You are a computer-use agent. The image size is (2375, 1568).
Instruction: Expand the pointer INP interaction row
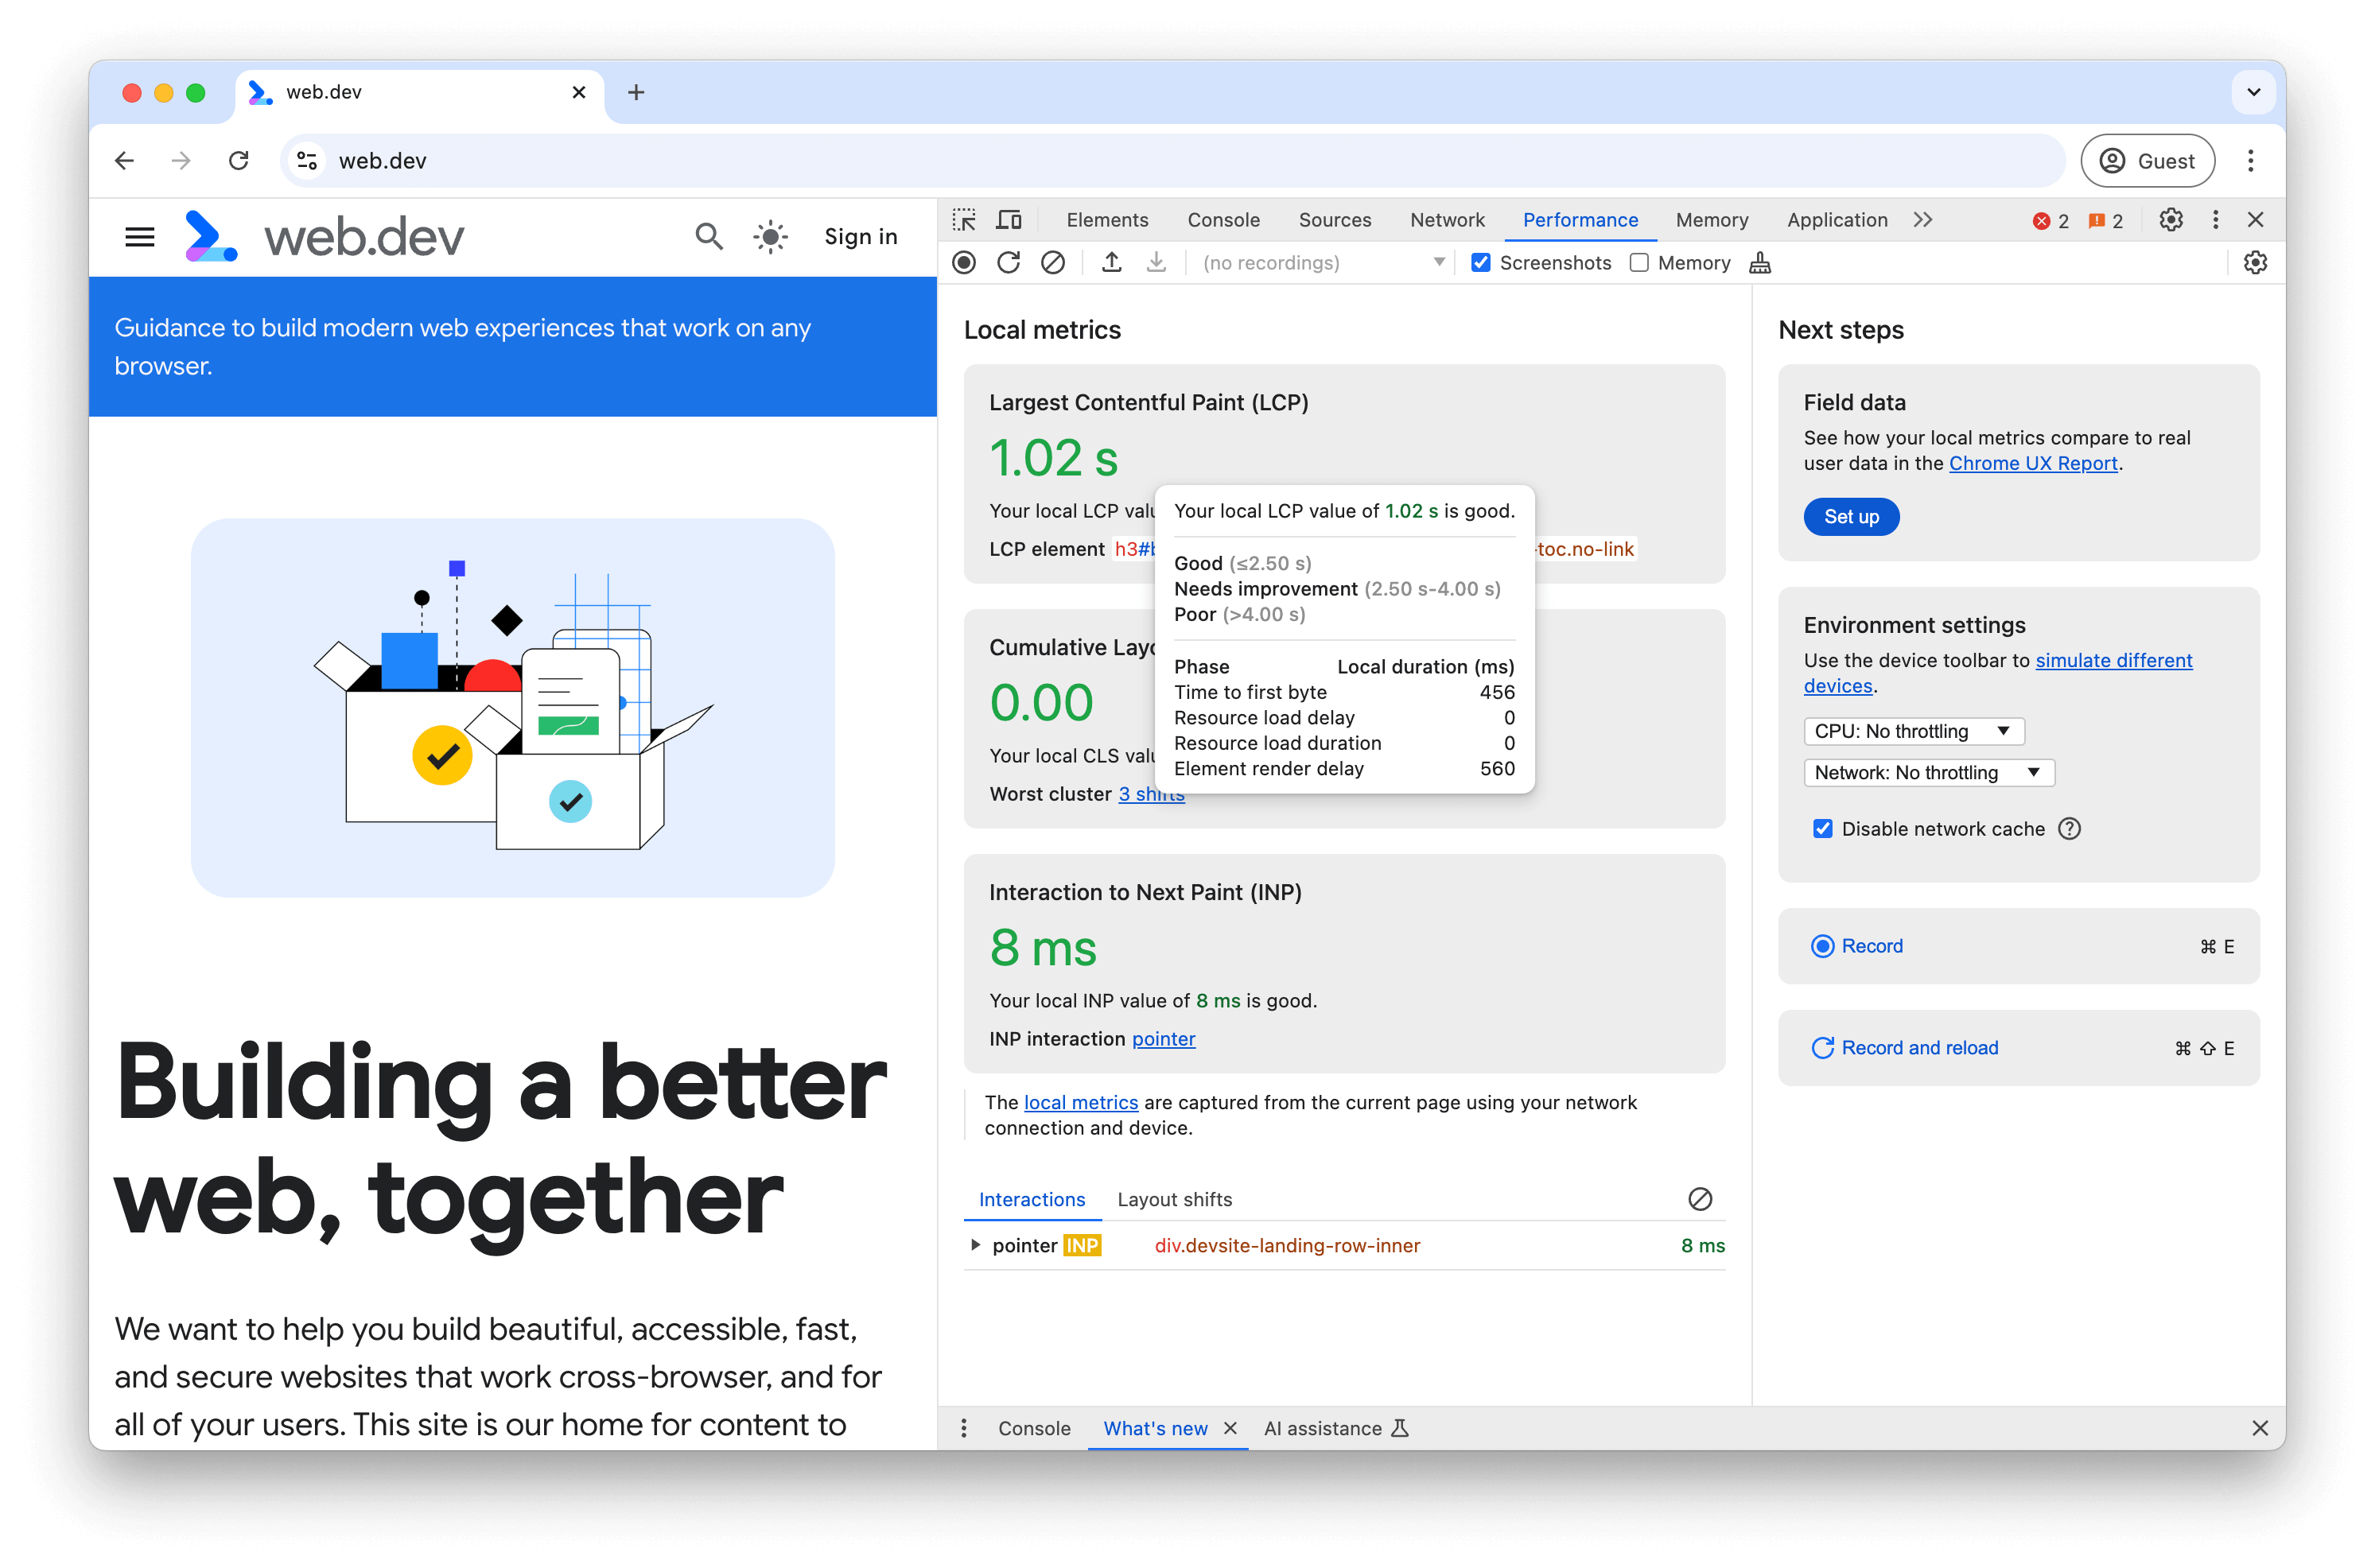[977, 1244]
